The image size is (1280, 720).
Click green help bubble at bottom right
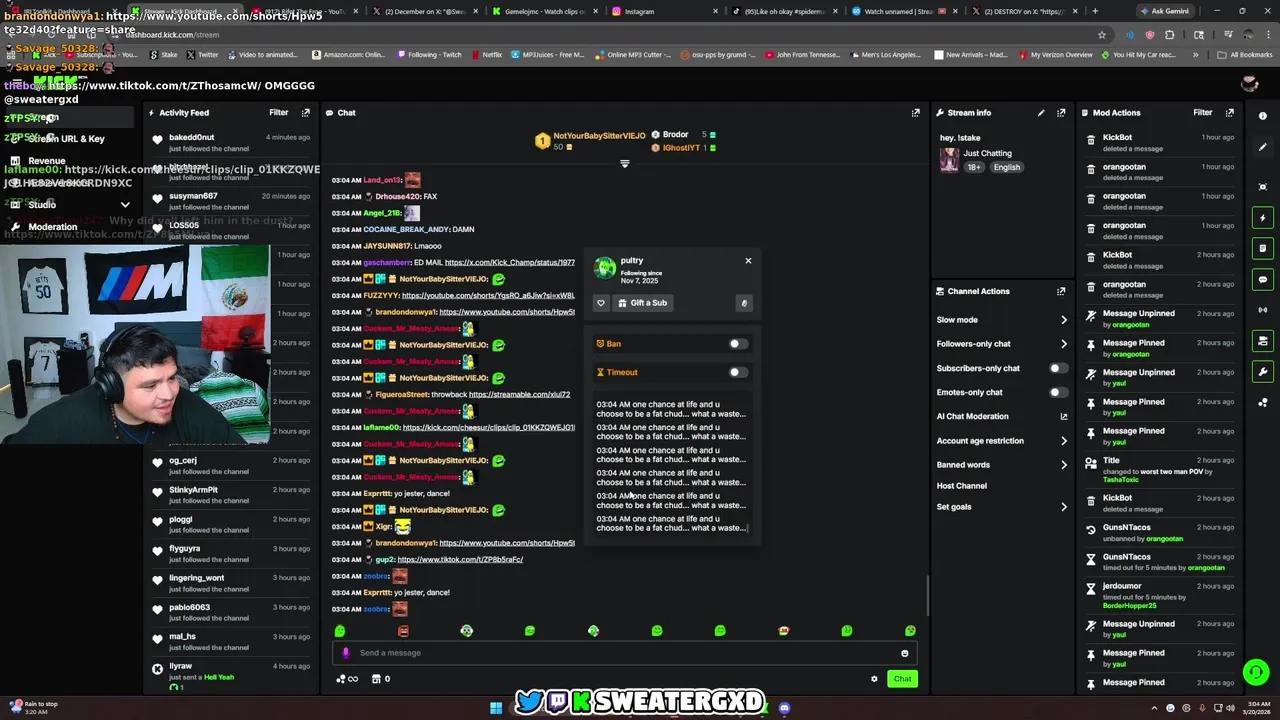tap(1255, 672)
